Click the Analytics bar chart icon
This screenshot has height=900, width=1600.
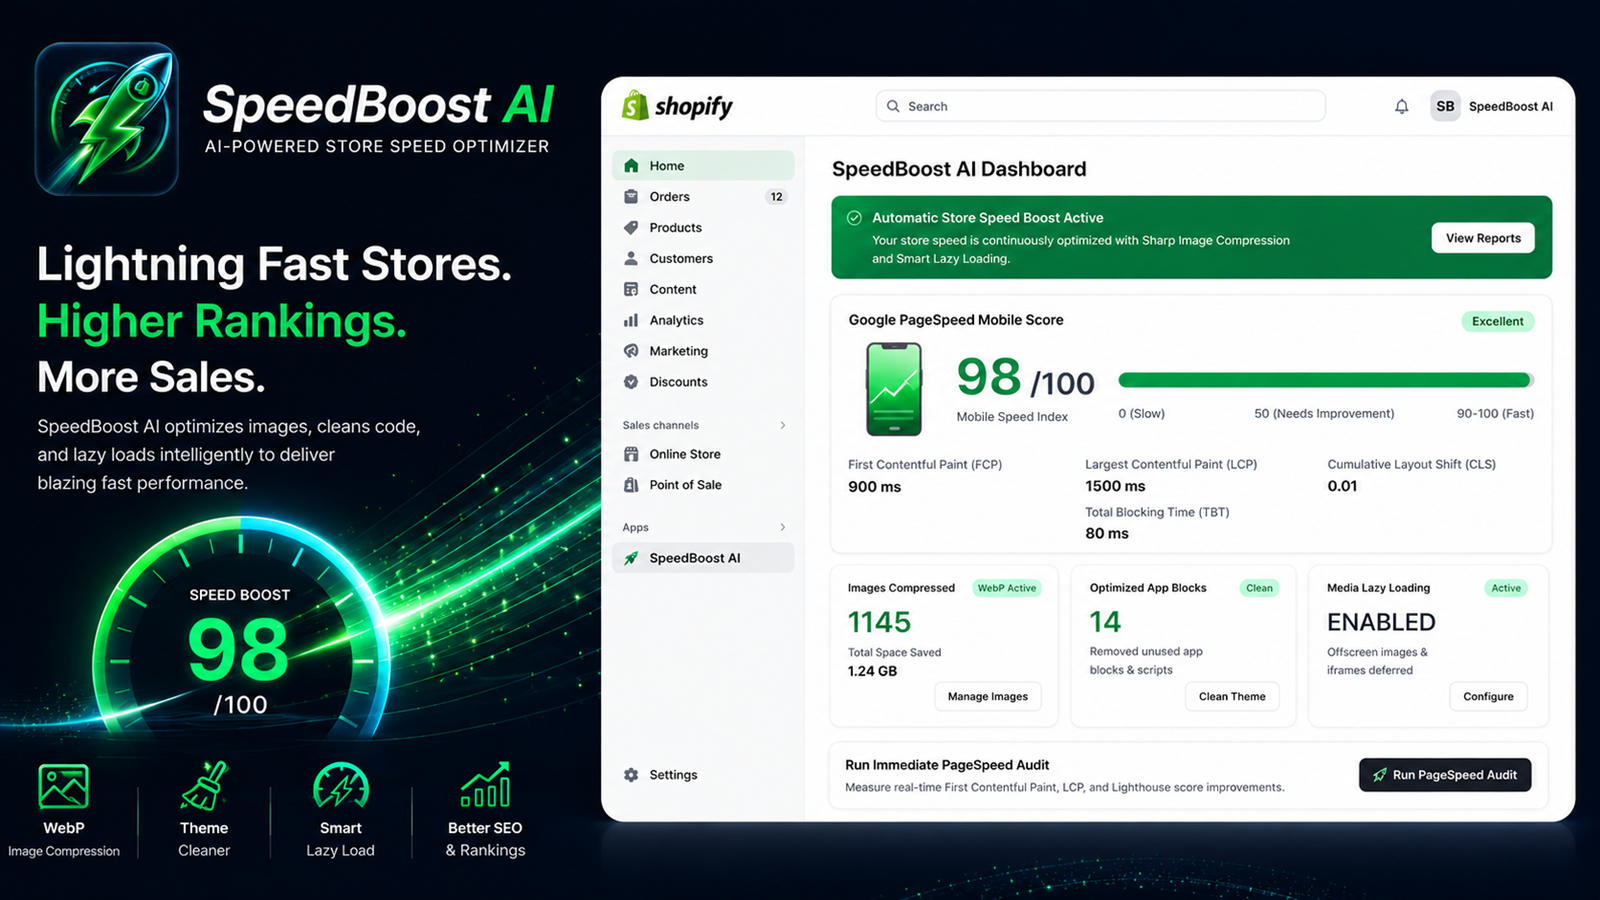[631, 320]
